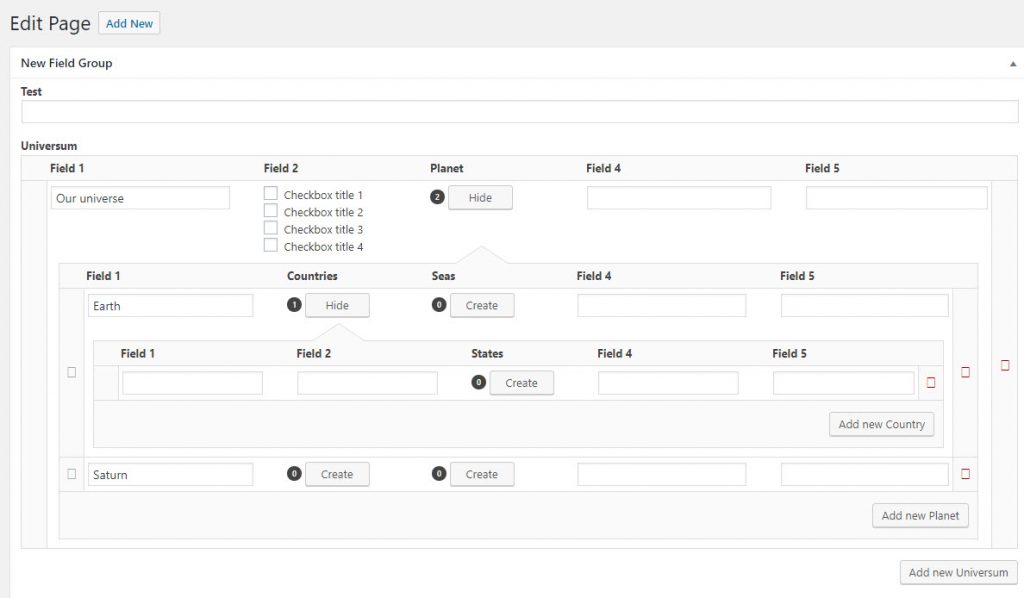Click the Countries count badge for Saturn
This screenshot has height=598, width=1024.
point(295,474)
